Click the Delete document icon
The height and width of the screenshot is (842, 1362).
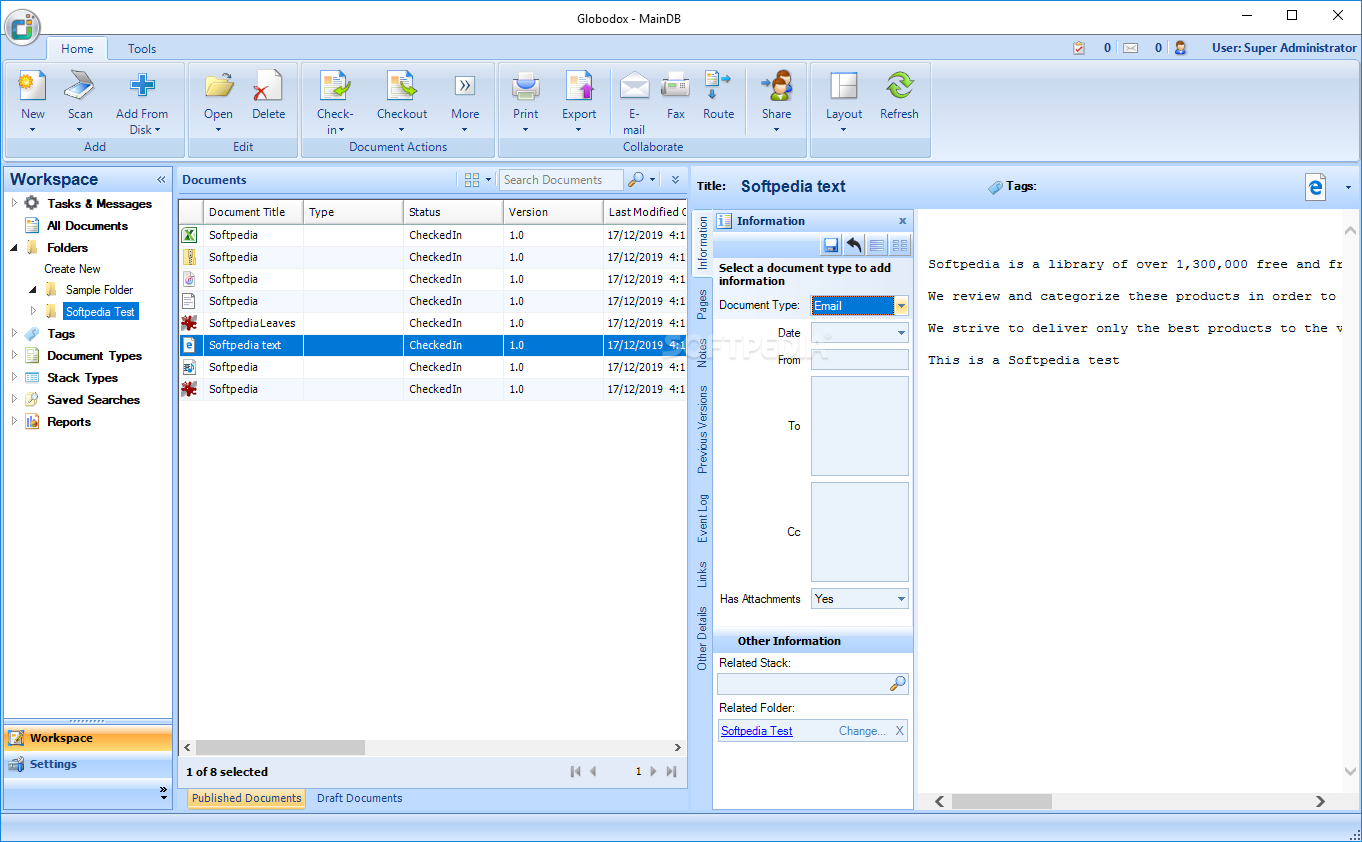(x=268, y=87)
